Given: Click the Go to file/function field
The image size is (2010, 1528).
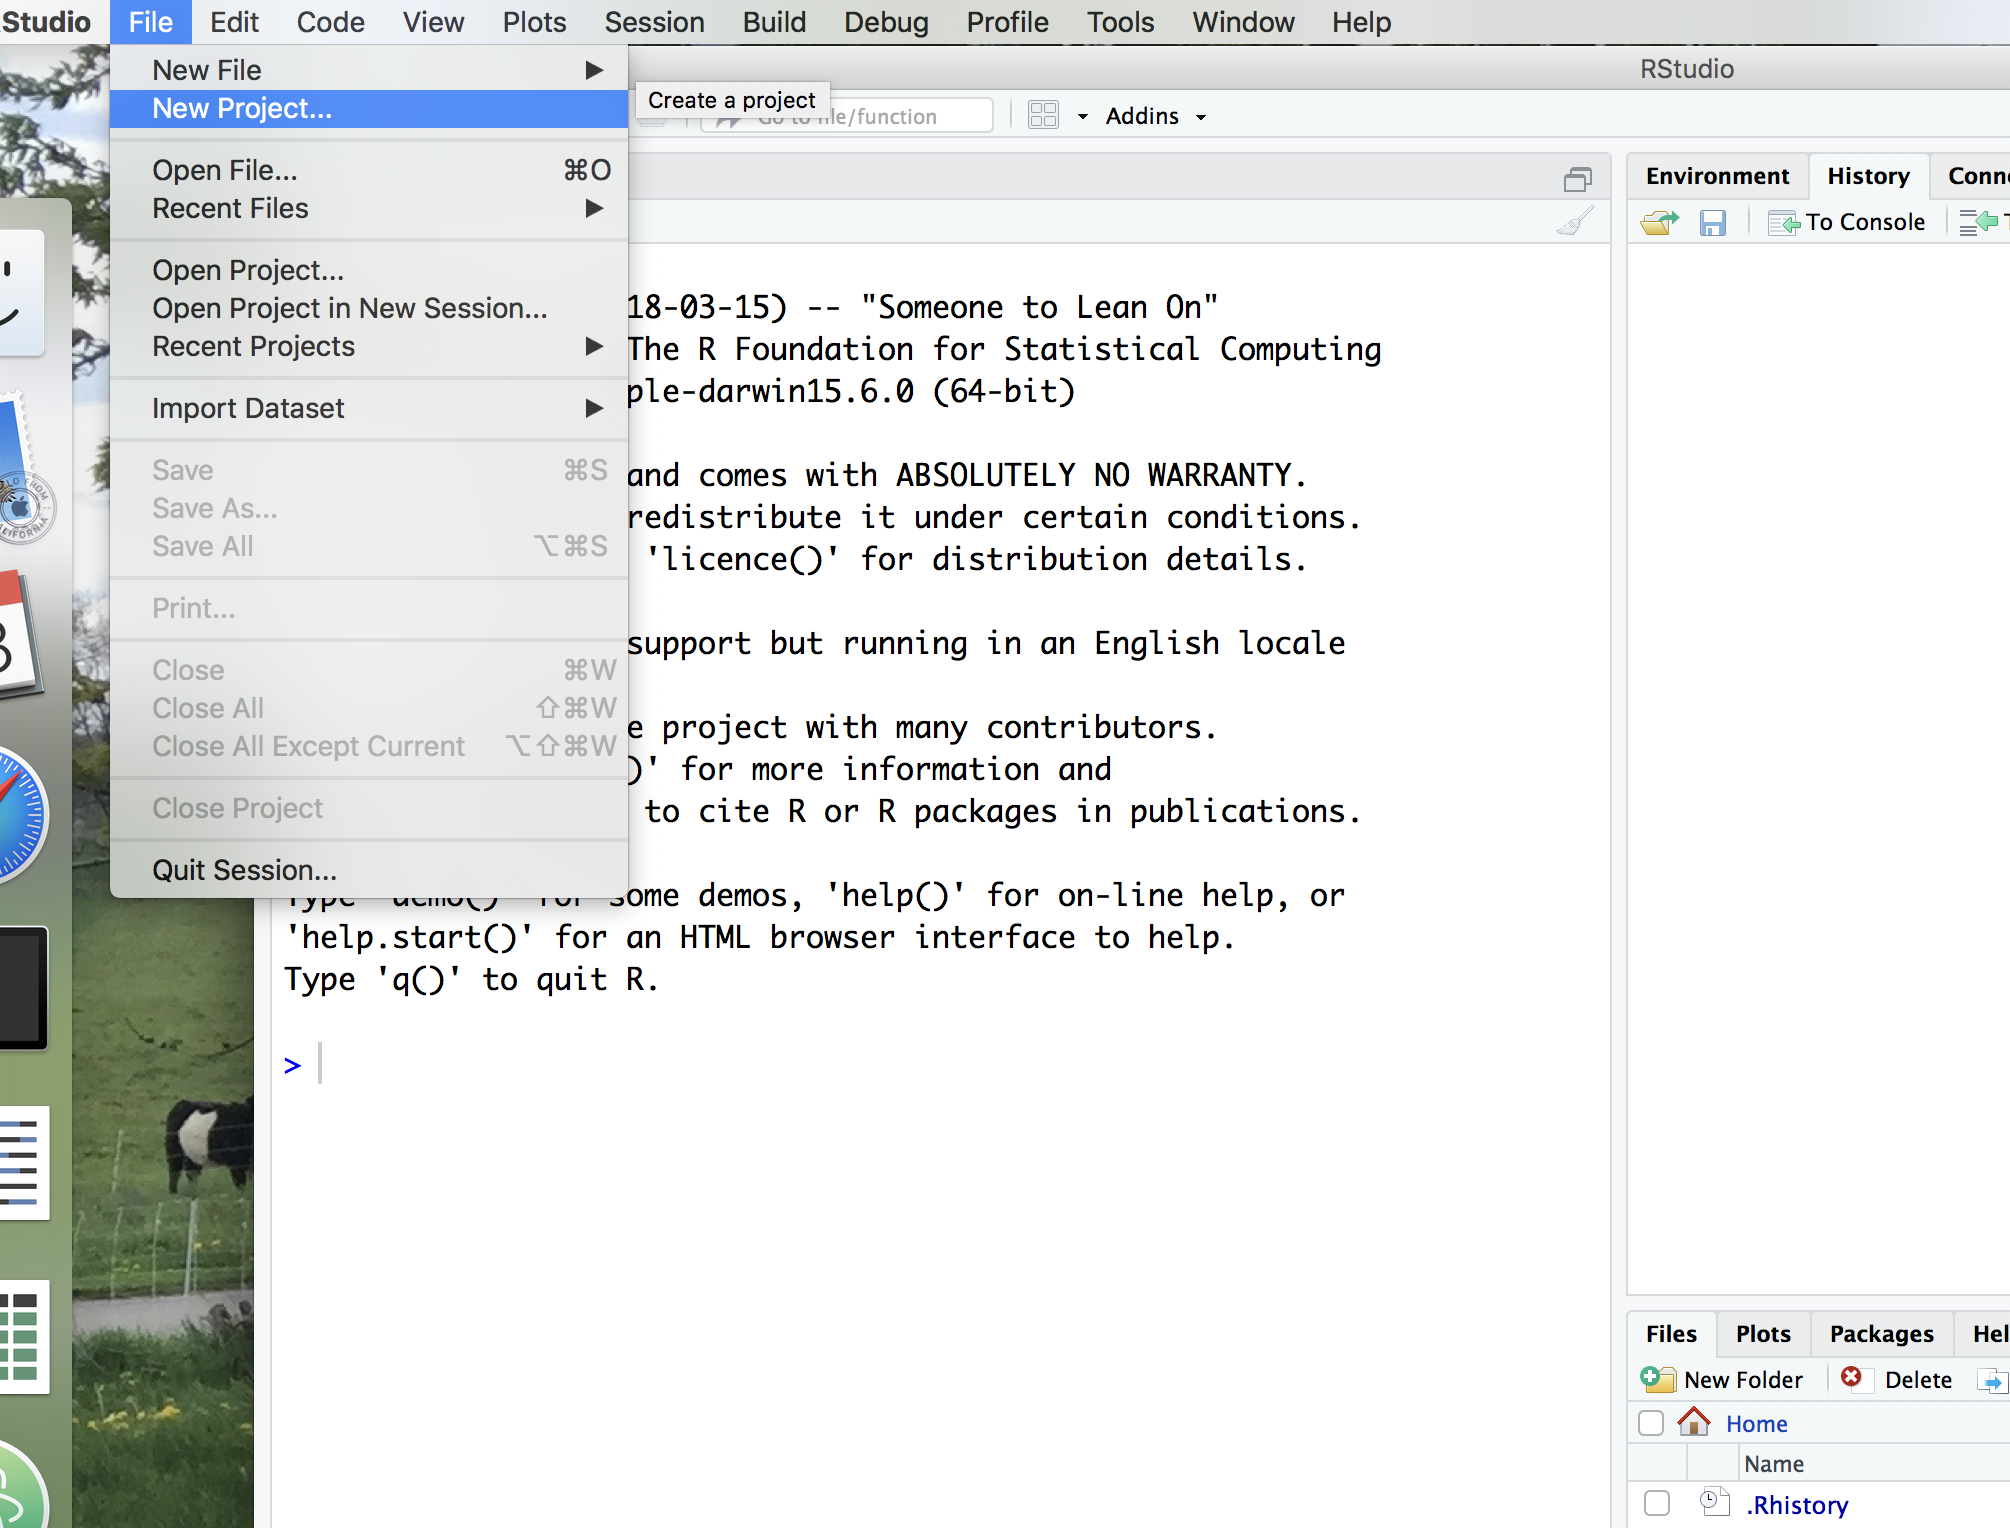Looking at the screenshot, I should pyautogui.click(x=846, y=116).
